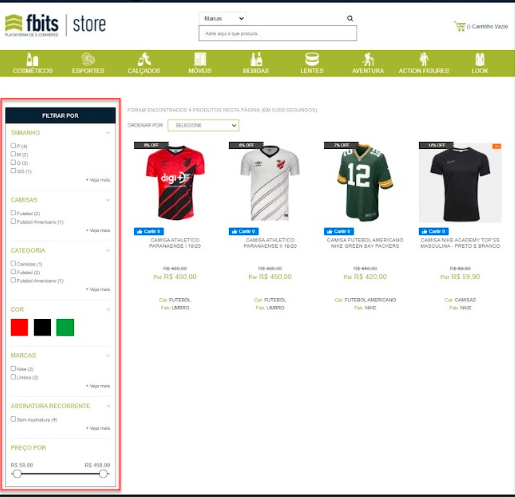Check the Umbro brand filter

(13, 377)
